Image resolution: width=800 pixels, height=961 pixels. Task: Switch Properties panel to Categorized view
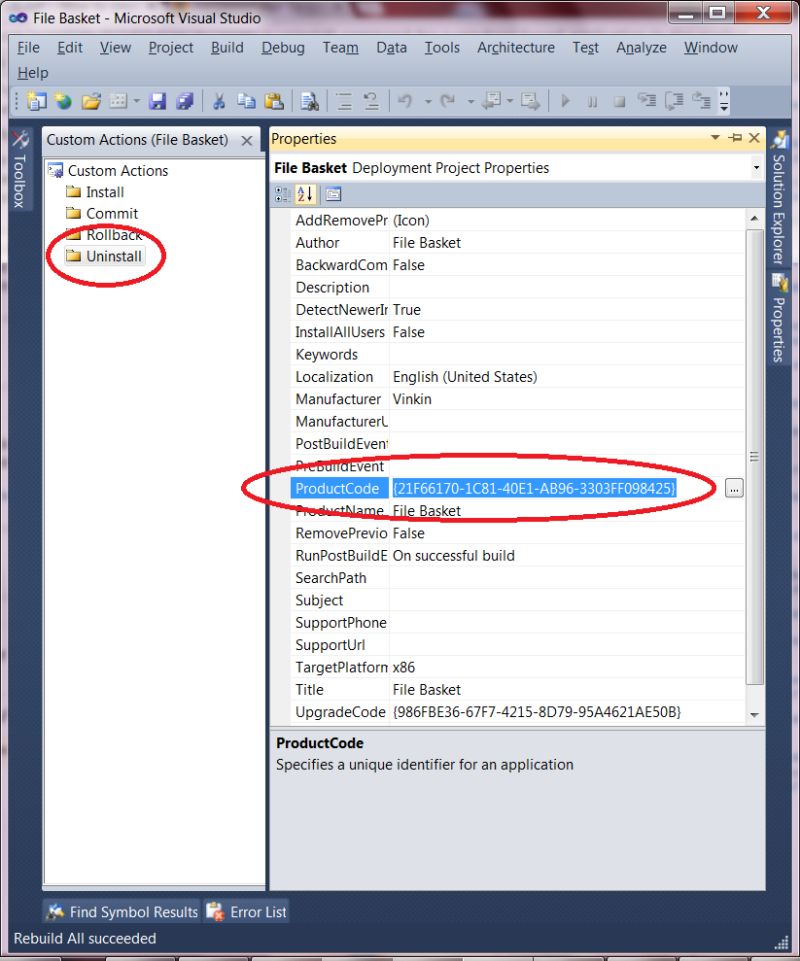pos(280,192)
